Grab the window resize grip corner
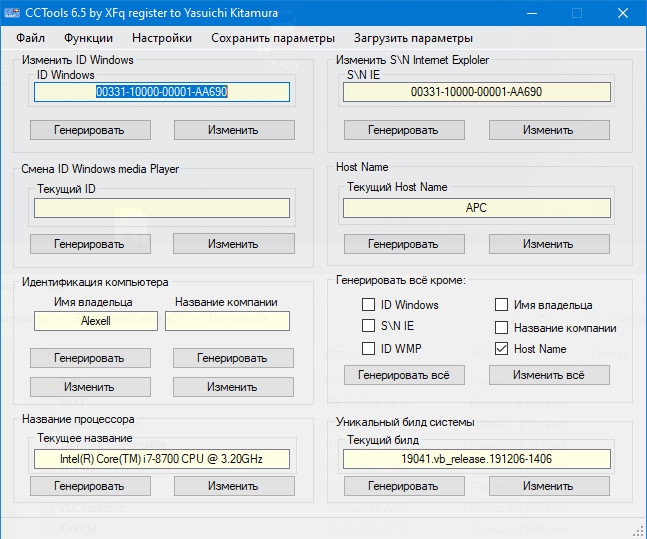 point(640,532)
